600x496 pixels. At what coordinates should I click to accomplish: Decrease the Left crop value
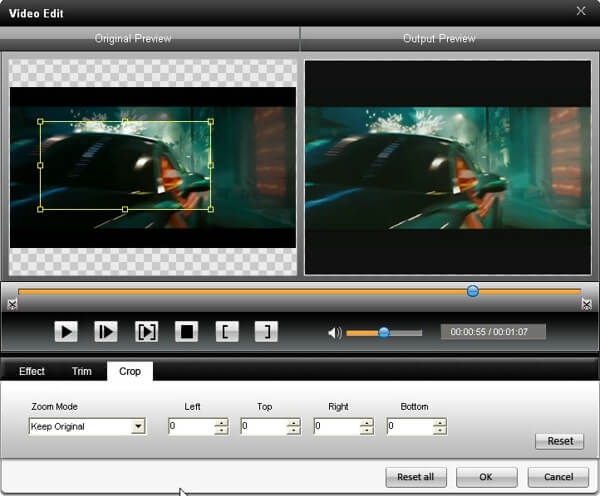[221, 430]
